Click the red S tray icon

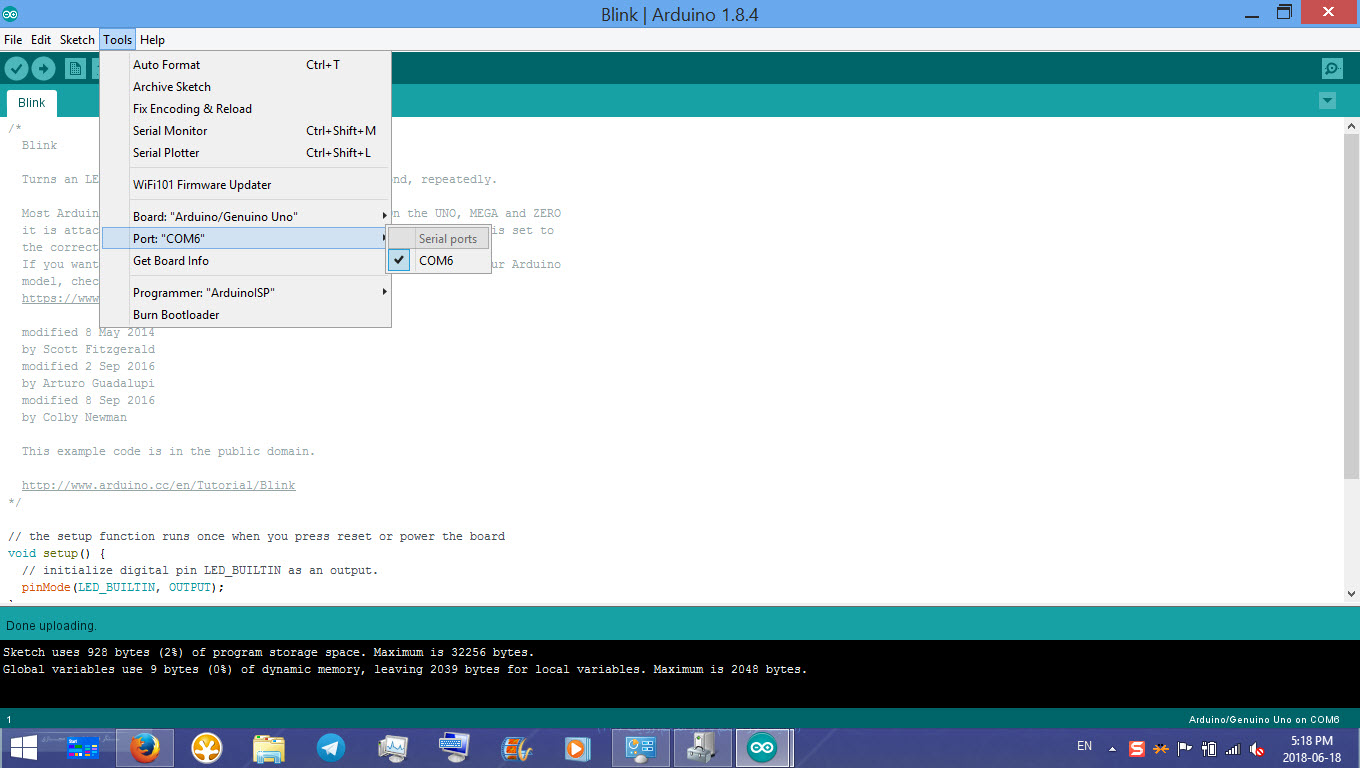click(1136, 748)
